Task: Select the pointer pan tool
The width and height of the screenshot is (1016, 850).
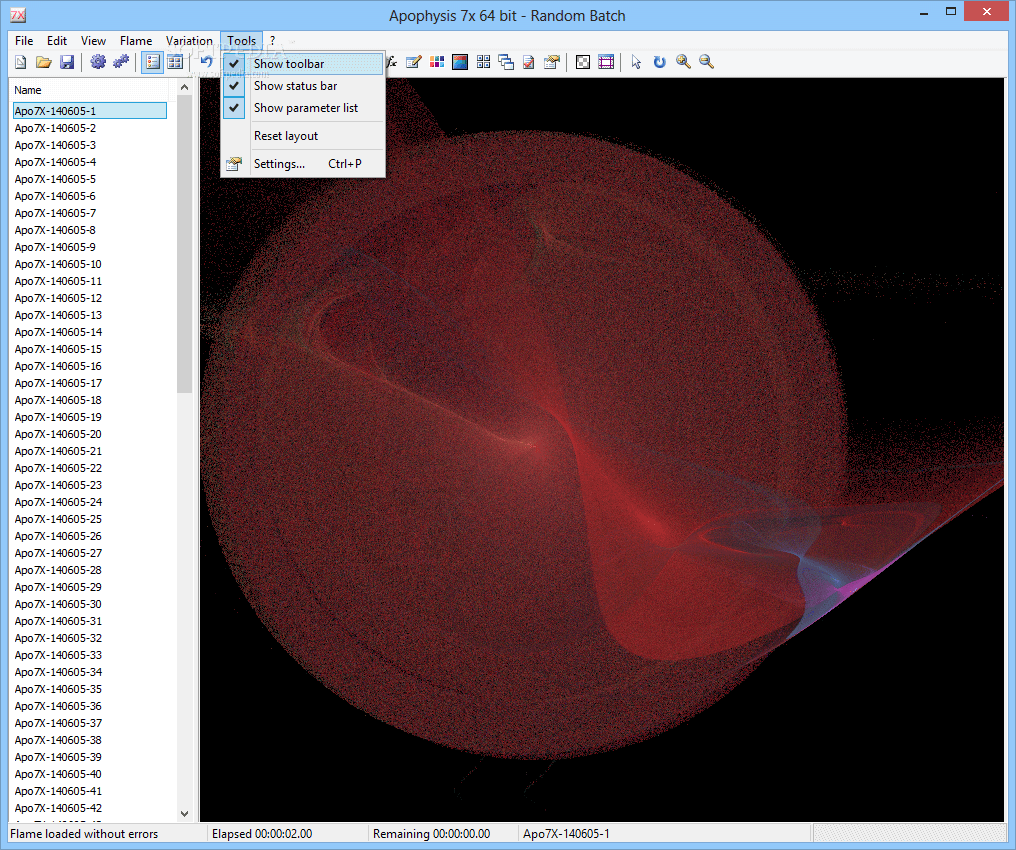Action: click(636, 62)
